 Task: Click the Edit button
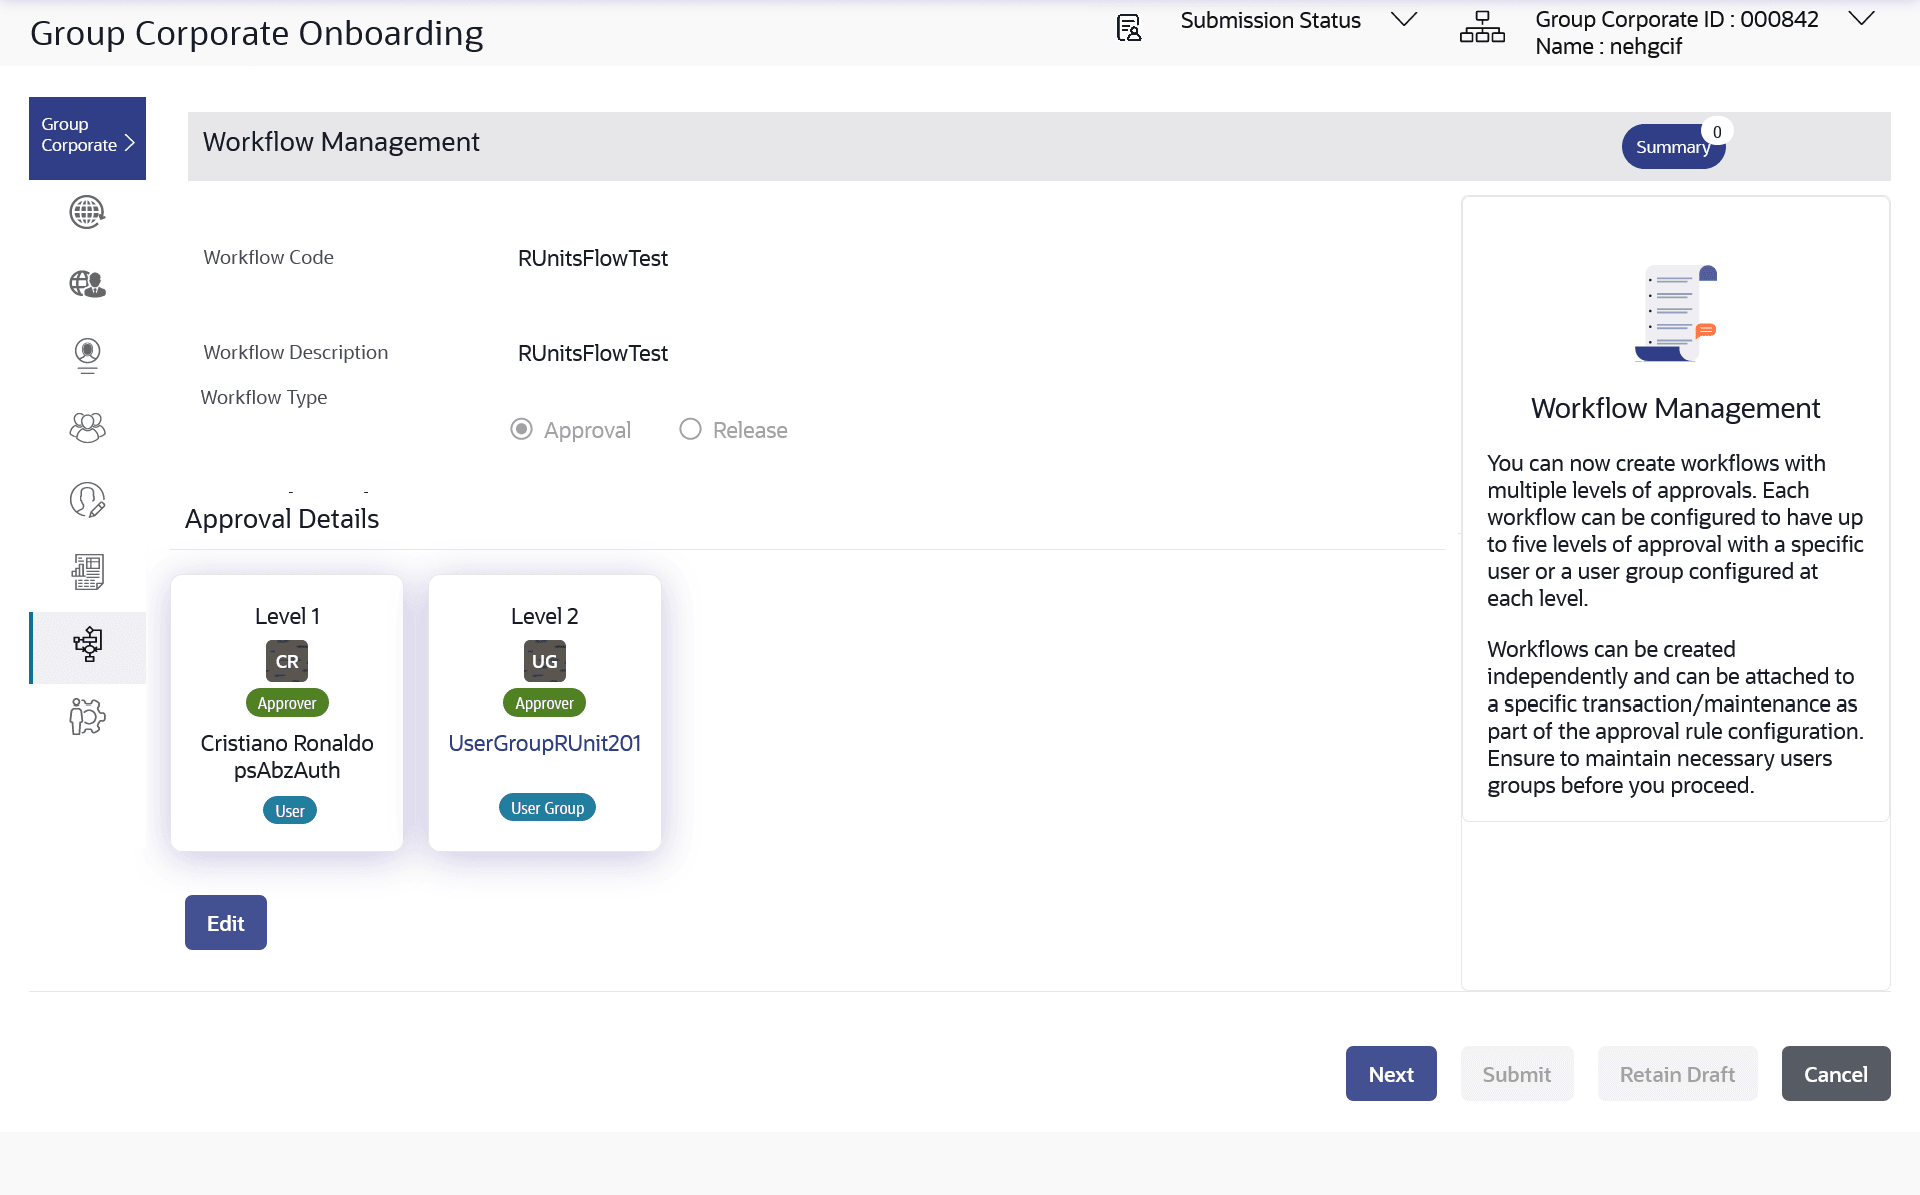pos(225,922)
